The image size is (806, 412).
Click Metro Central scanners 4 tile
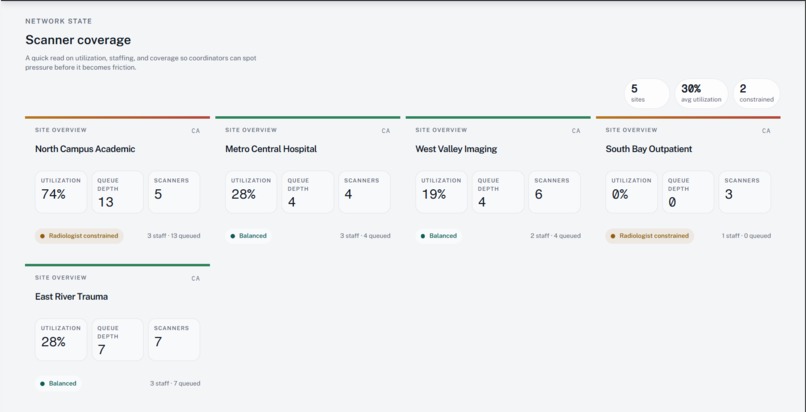click(364, 192)
